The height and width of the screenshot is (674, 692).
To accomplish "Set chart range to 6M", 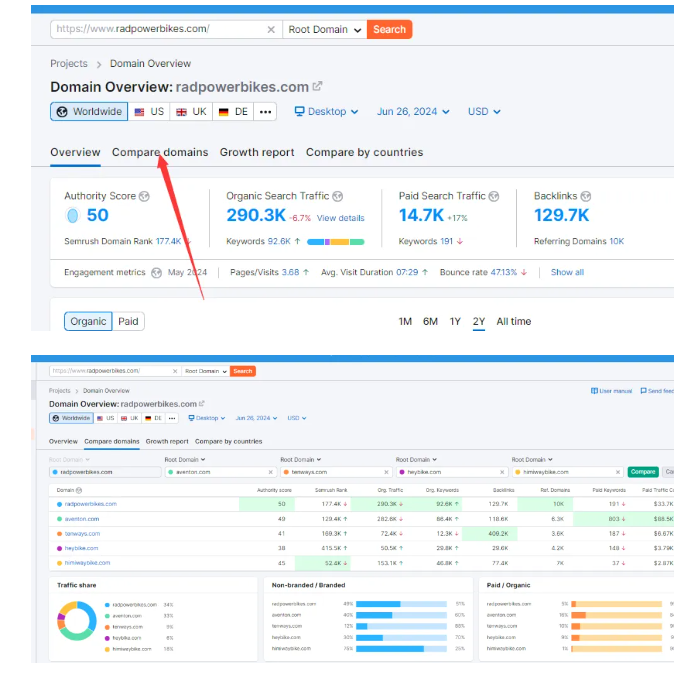I will point(430,321).
